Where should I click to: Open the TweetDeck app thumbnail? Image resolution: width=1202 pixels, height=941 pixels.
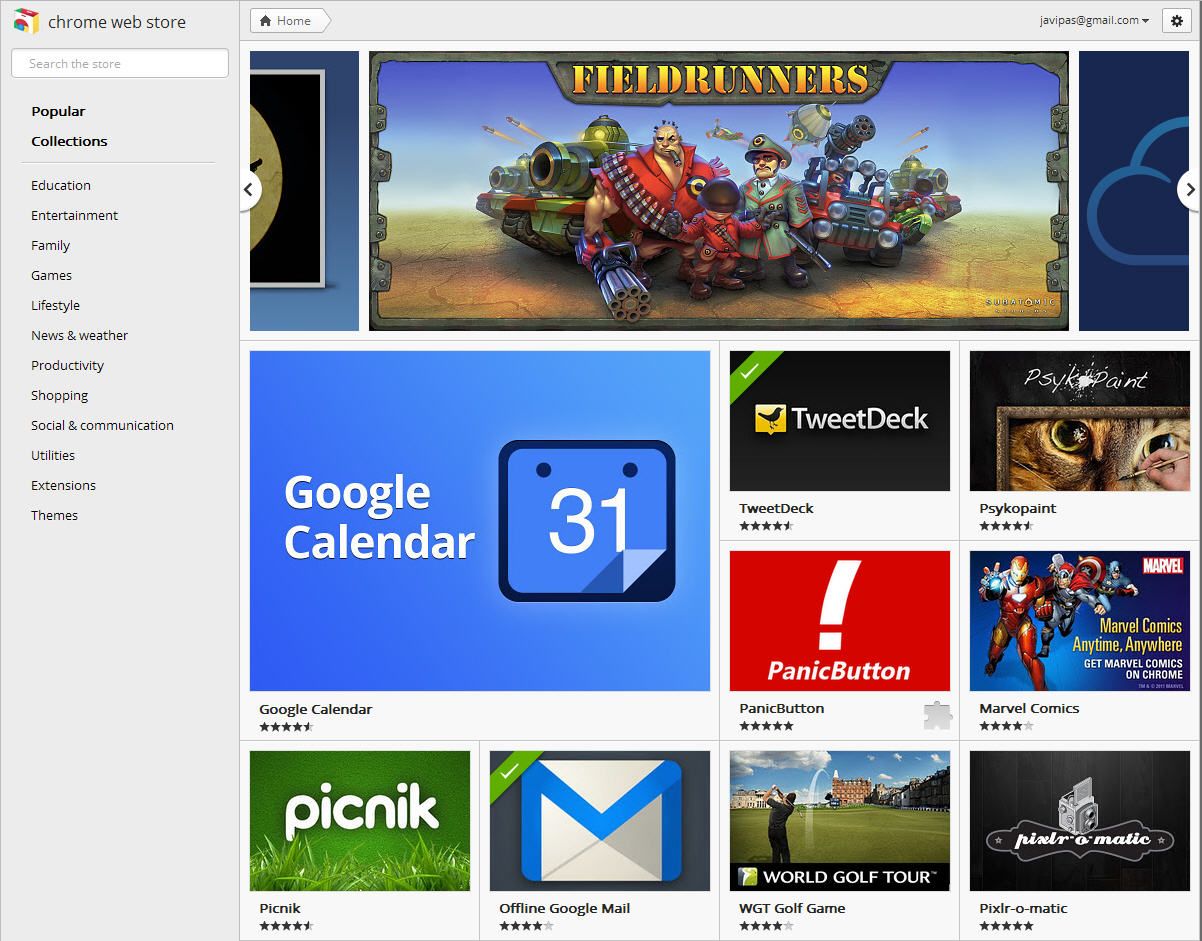click(x=839, y=421)
